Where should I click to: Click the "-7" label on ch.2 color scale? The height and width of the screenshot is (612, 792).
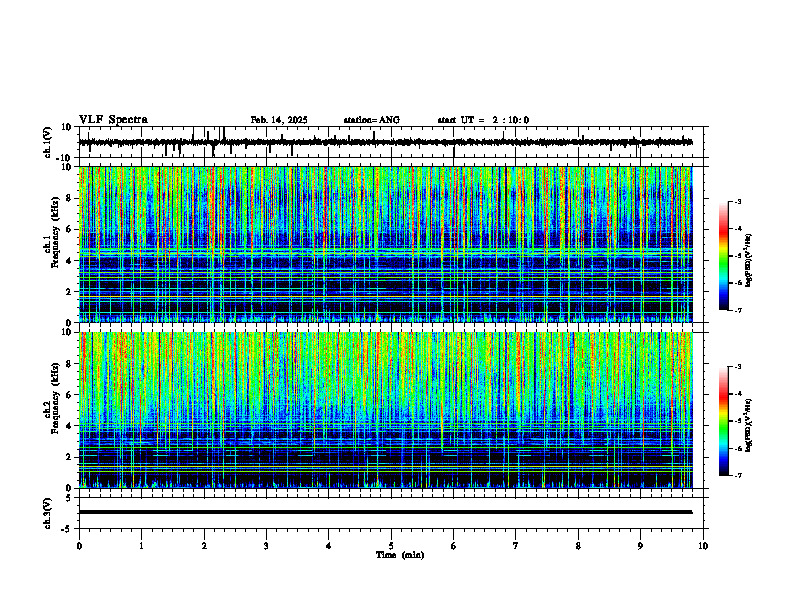click(x=738, y=476)
